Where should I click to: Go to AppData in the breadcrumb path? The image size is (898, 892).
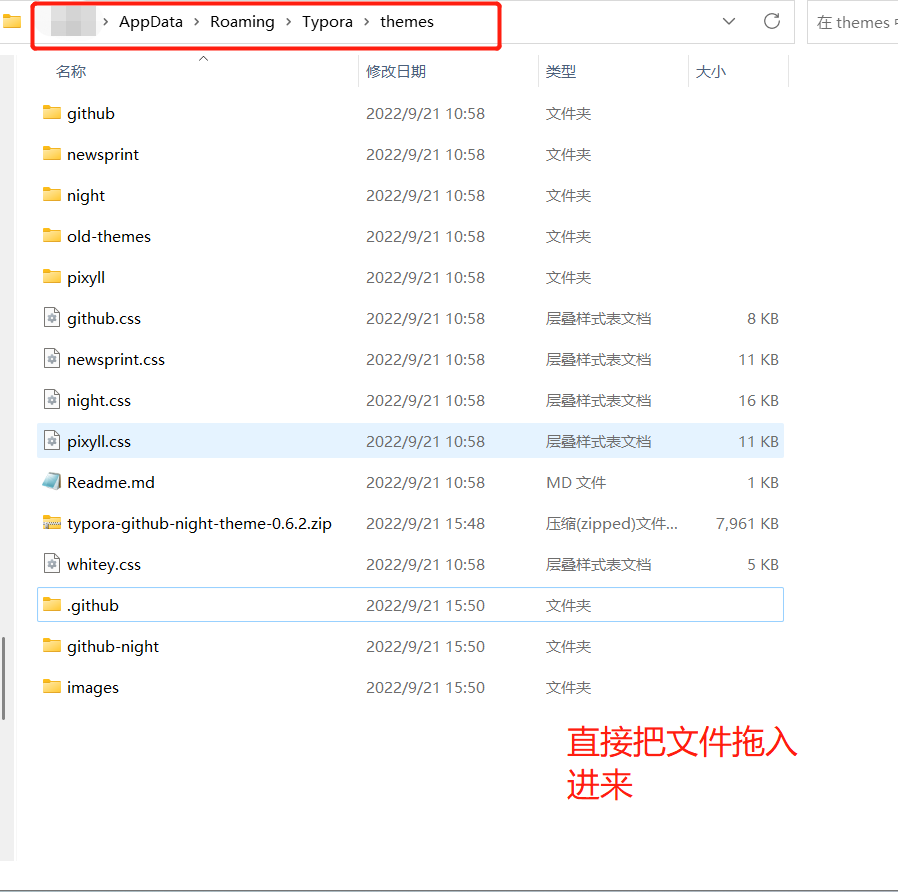[x=151, y=22]
